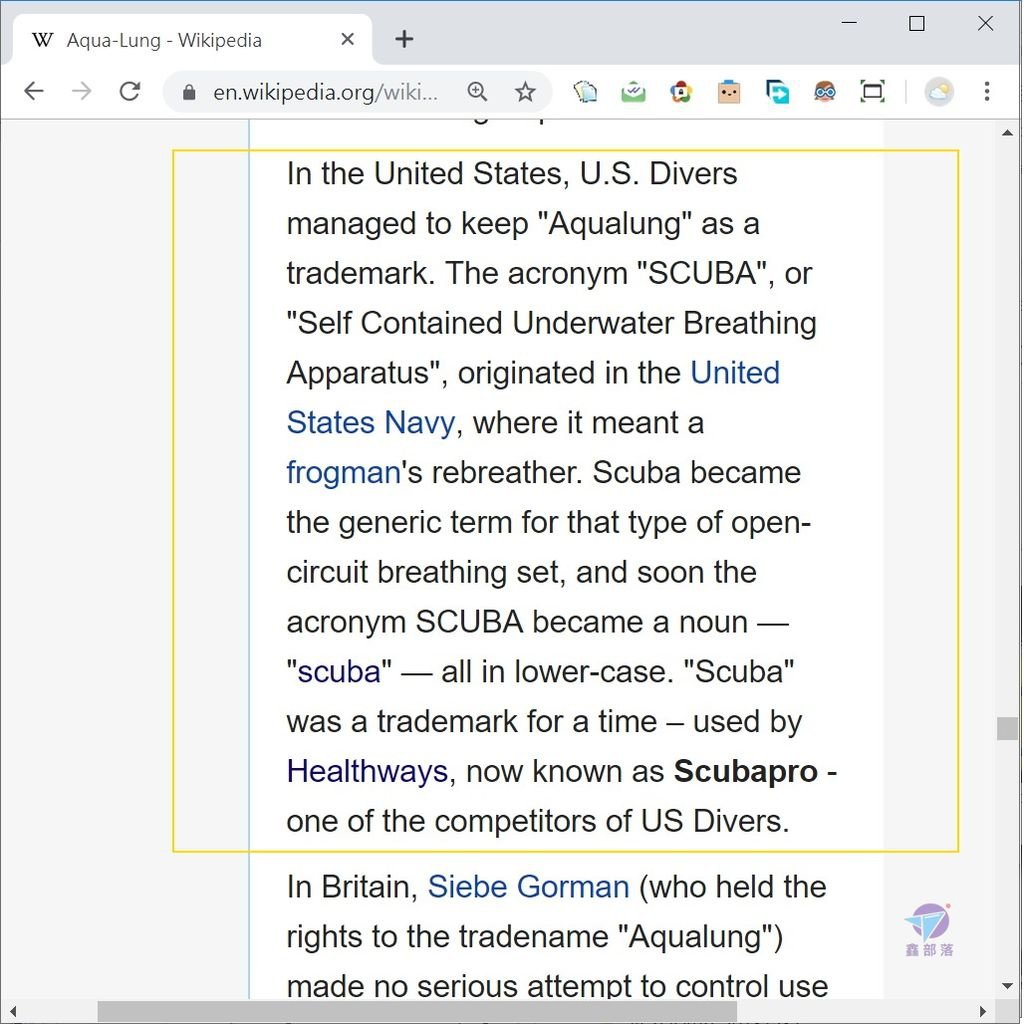This screenshot has width=1024, height=1024.
Task: Open the Siebe Gorman link
Action: pos(528,886)
